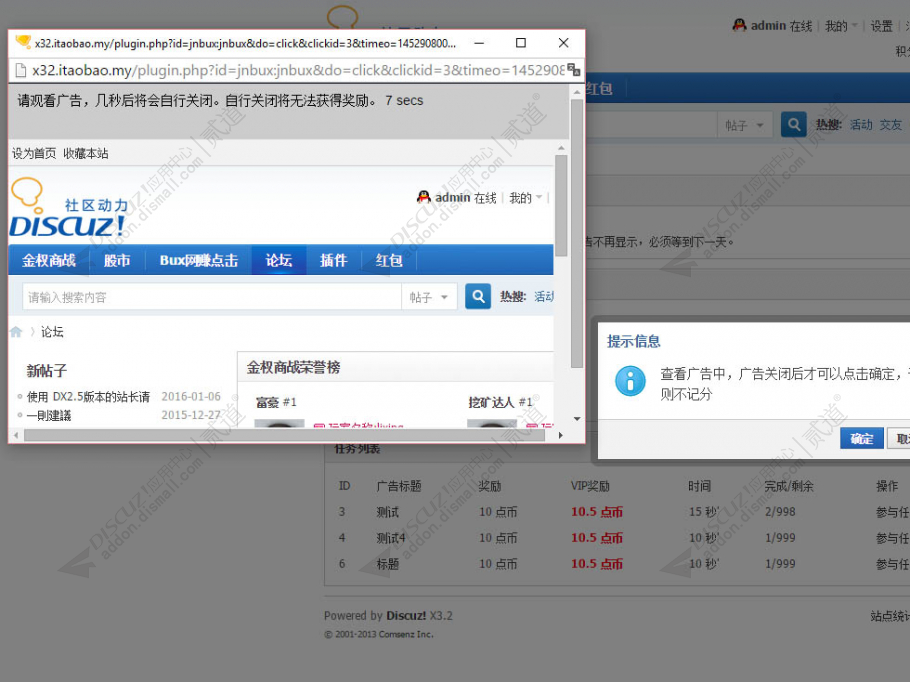This screenshot has width=910, height=682.
Task: Click 2/998 value in the task table
Action: [780, 512]
